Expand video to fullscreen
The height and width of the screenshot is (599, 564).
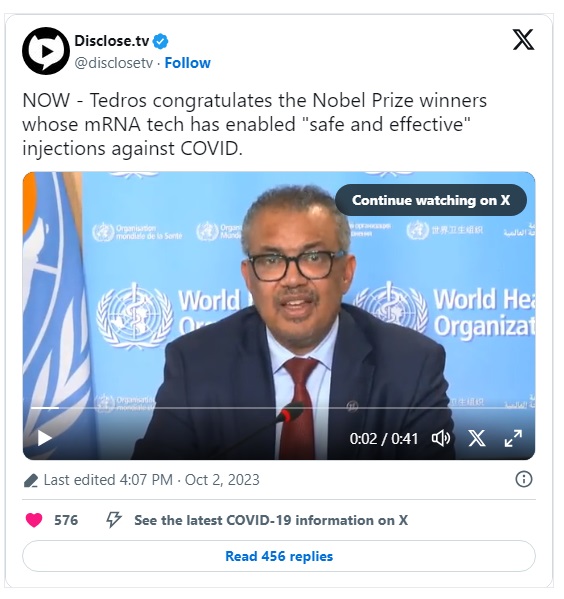point(513,439)
